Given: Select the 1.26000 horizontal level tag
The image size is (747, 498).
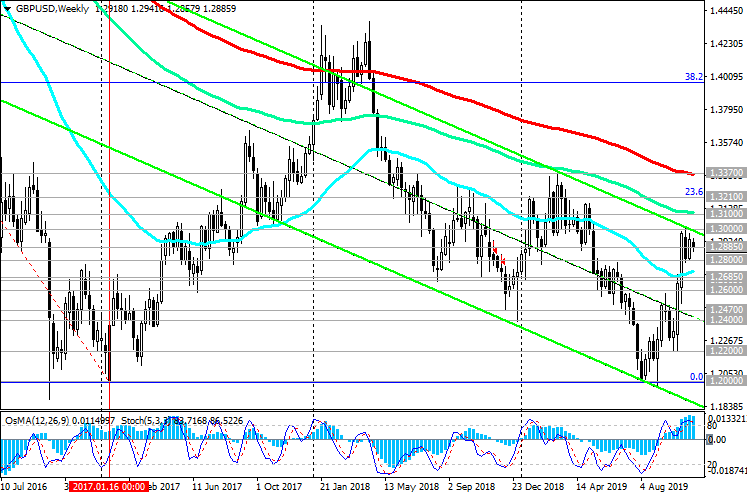Looking at the screenshot, I should tap(726, 289).
